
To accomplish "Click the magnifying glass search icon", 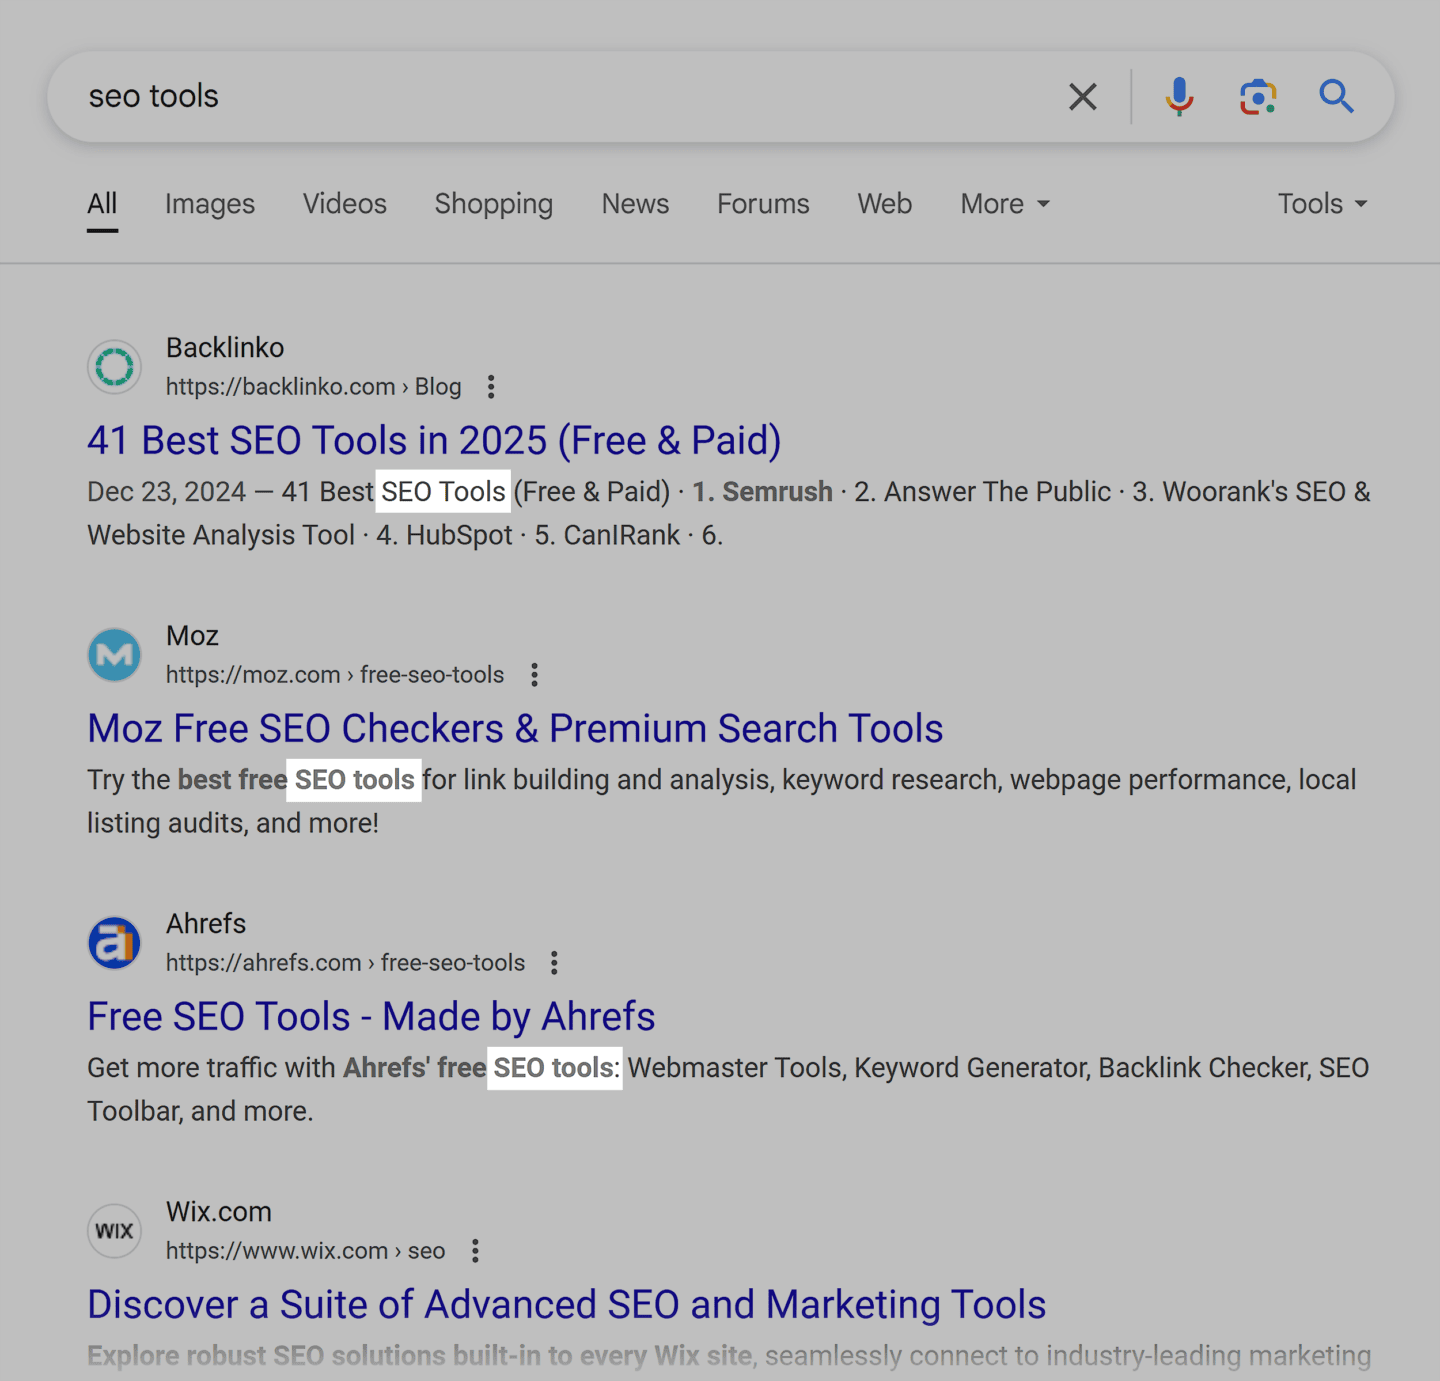I will tap(1335, 97).
